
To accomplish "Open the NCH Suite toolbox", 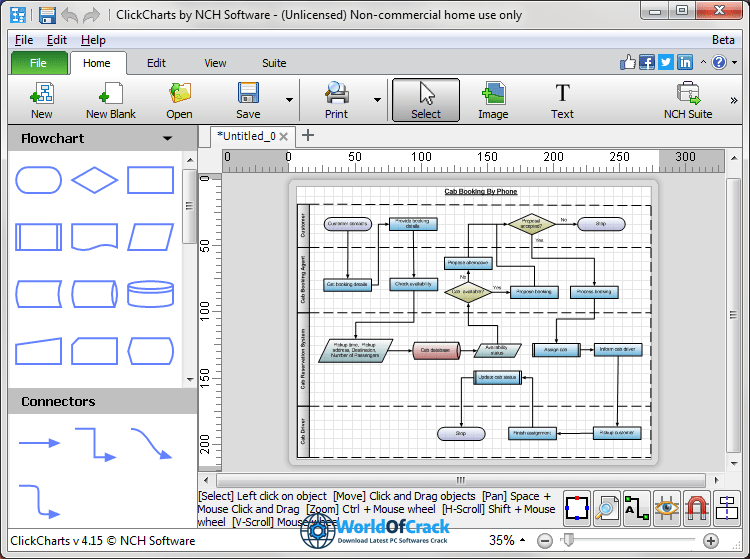I will click(x=688, y=100).
